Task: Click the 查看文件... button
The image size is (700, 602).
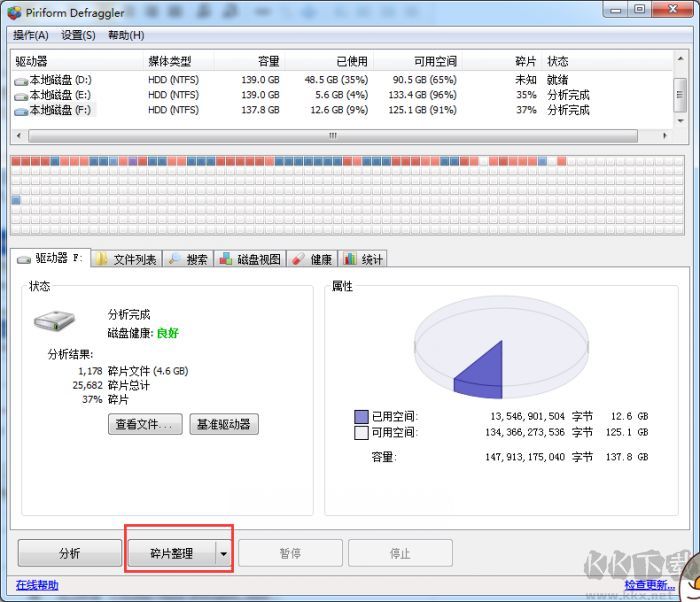Action: [x=145, y=424]
